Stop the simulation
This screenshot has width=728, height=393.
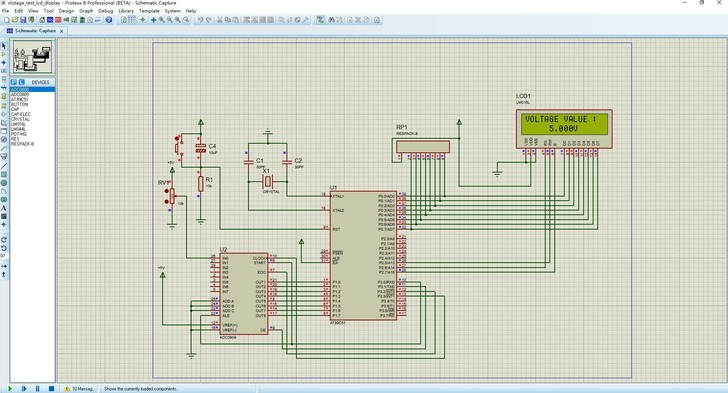coord(52,388)
